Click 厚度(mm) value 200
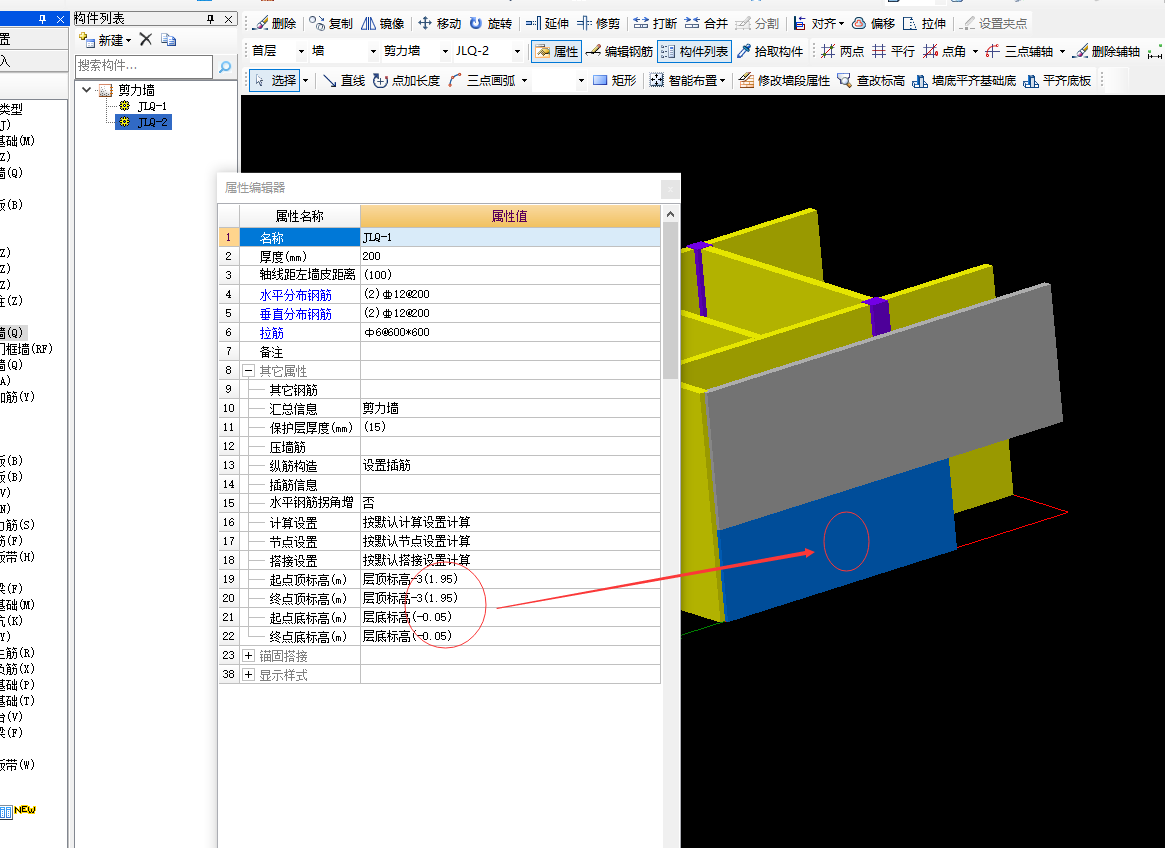Image resolution: width=1165 pixels, height=848 pixels. coord(510,256)
